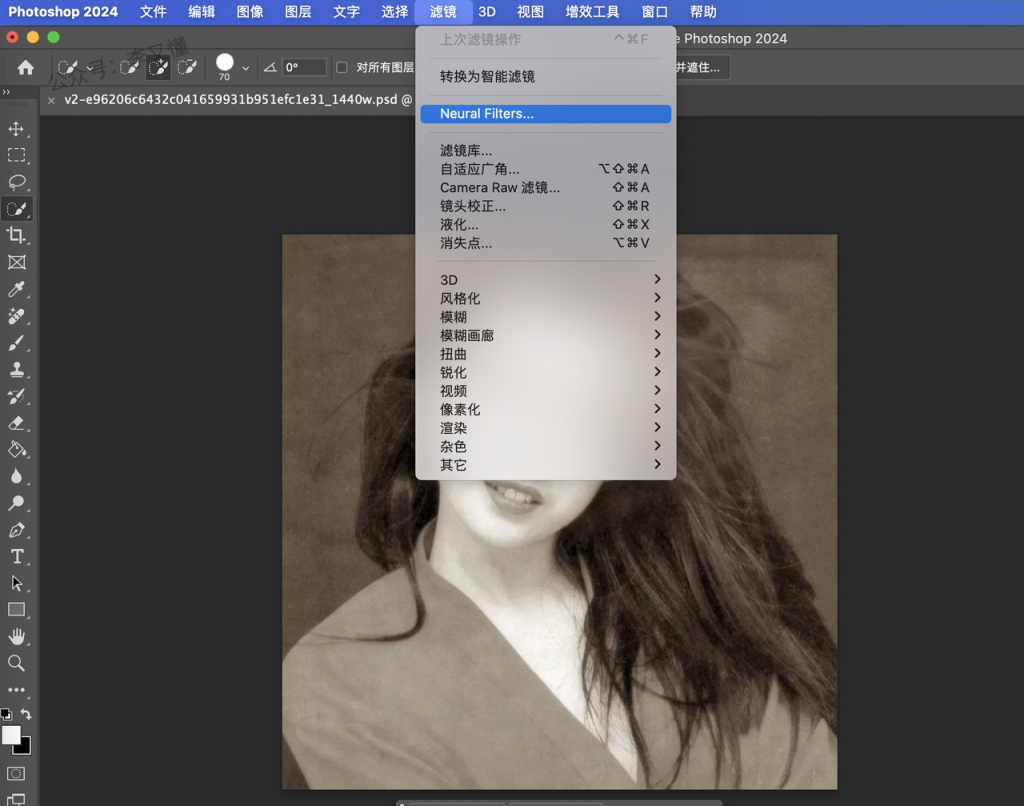Expand the 3D filter submenu

coord(545,280)
